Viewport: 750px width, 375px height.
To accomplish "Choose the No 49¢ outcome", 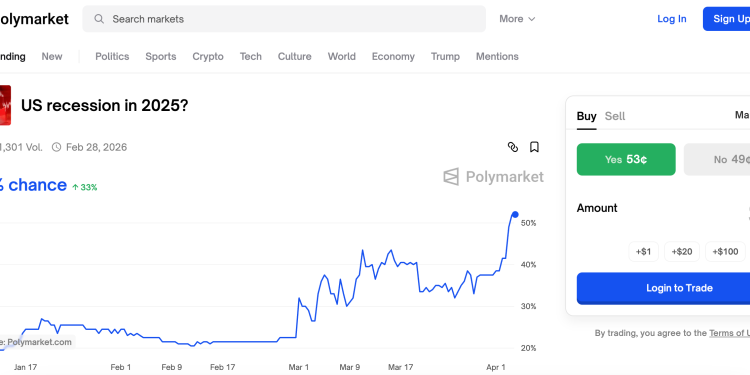I will click(x=717, y=159).
